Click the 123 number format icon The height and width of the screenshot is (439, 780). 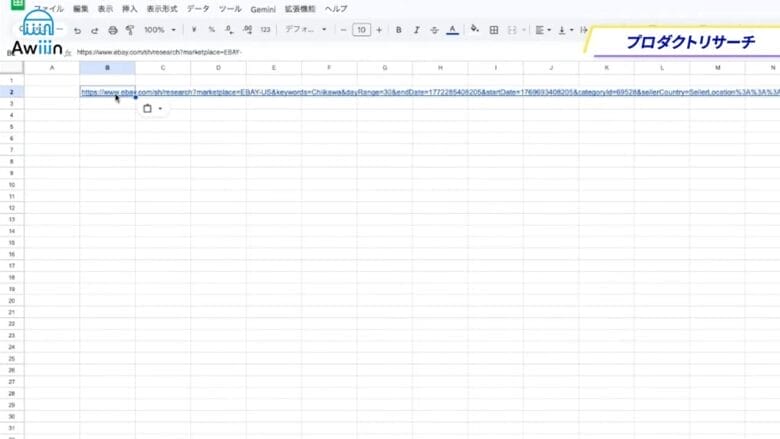265,30
